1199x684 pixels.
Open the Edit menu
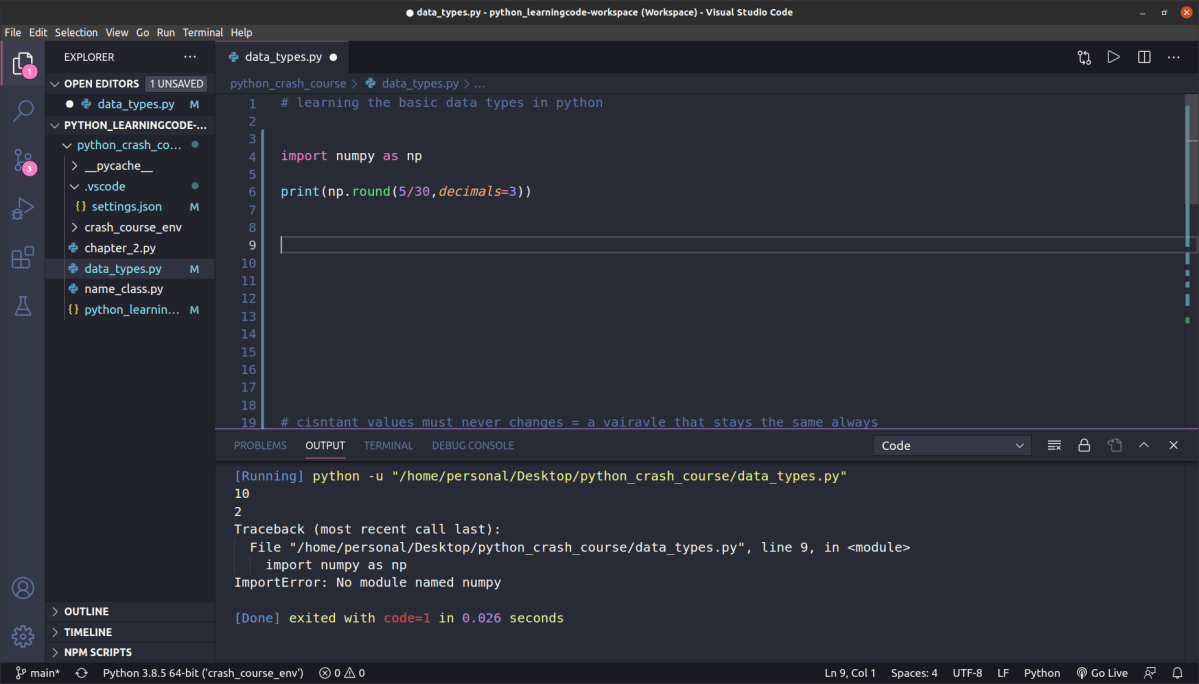(x=38, y=33)
